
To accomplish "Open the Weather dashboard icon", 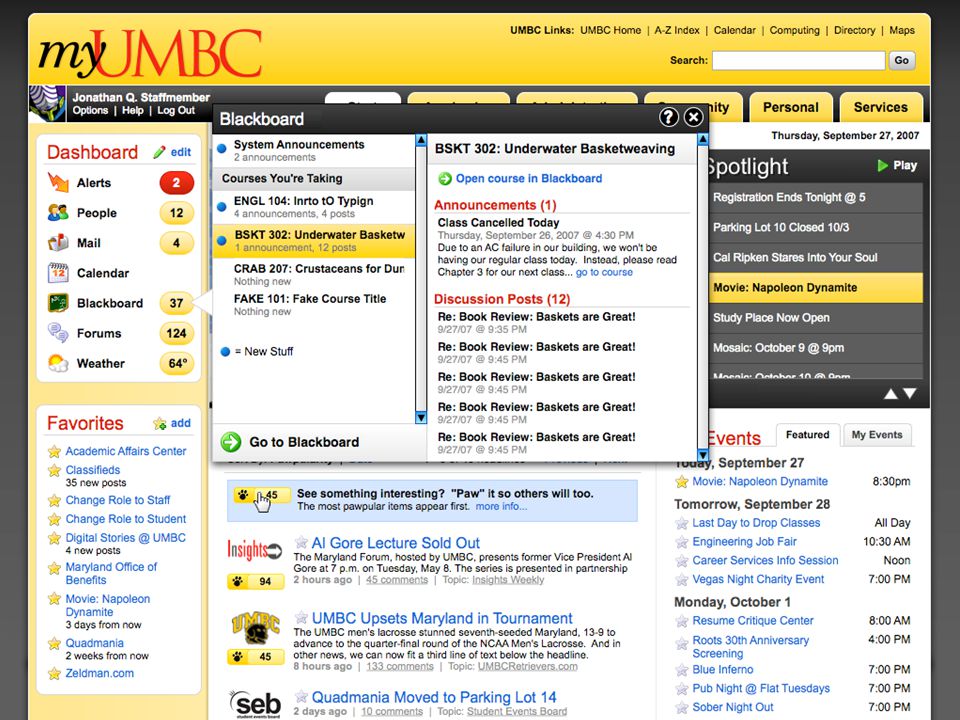I will click(58, 363).
